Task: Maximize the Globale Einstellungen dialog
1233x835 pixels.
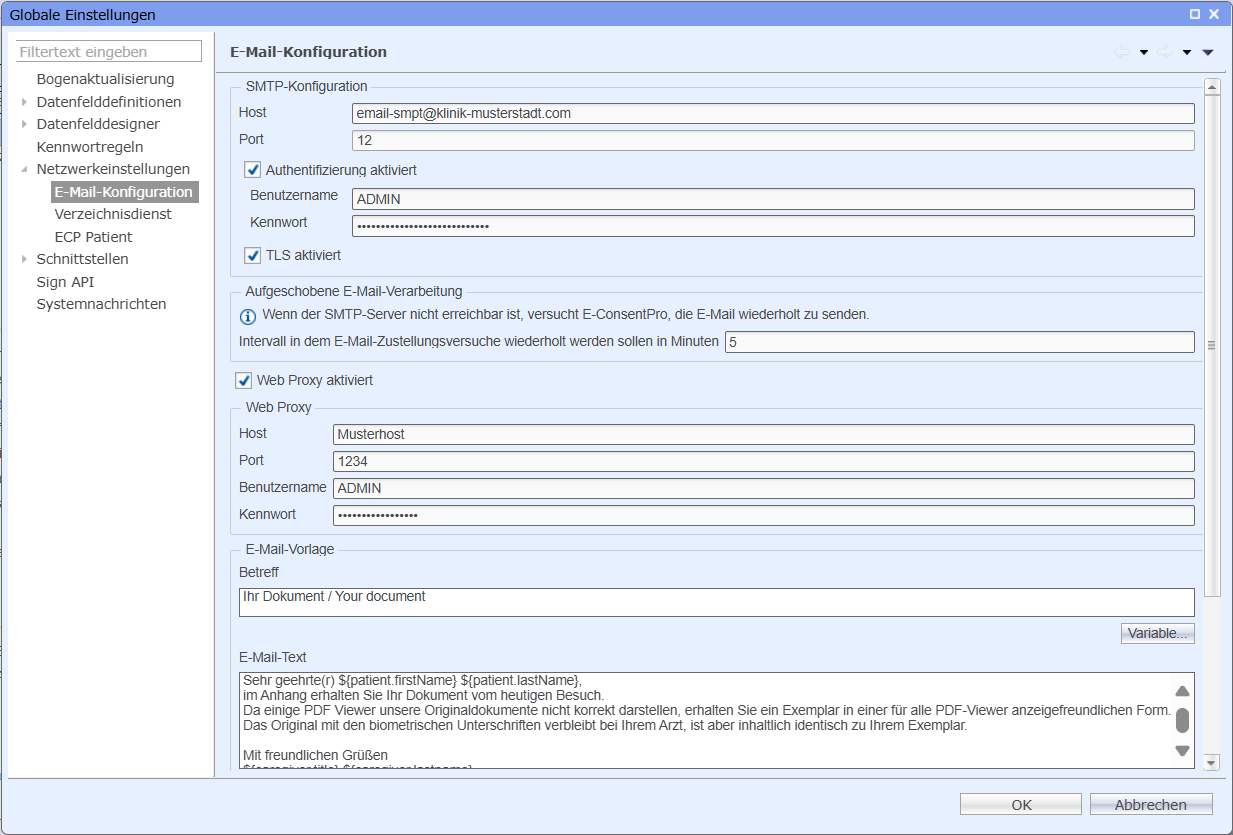Action: (x=1195, y=14)
